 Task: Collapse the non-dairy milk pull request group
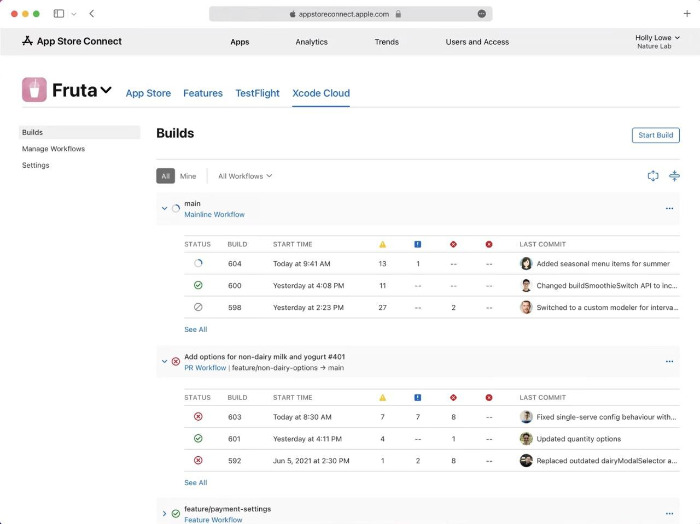coord(164,362)
